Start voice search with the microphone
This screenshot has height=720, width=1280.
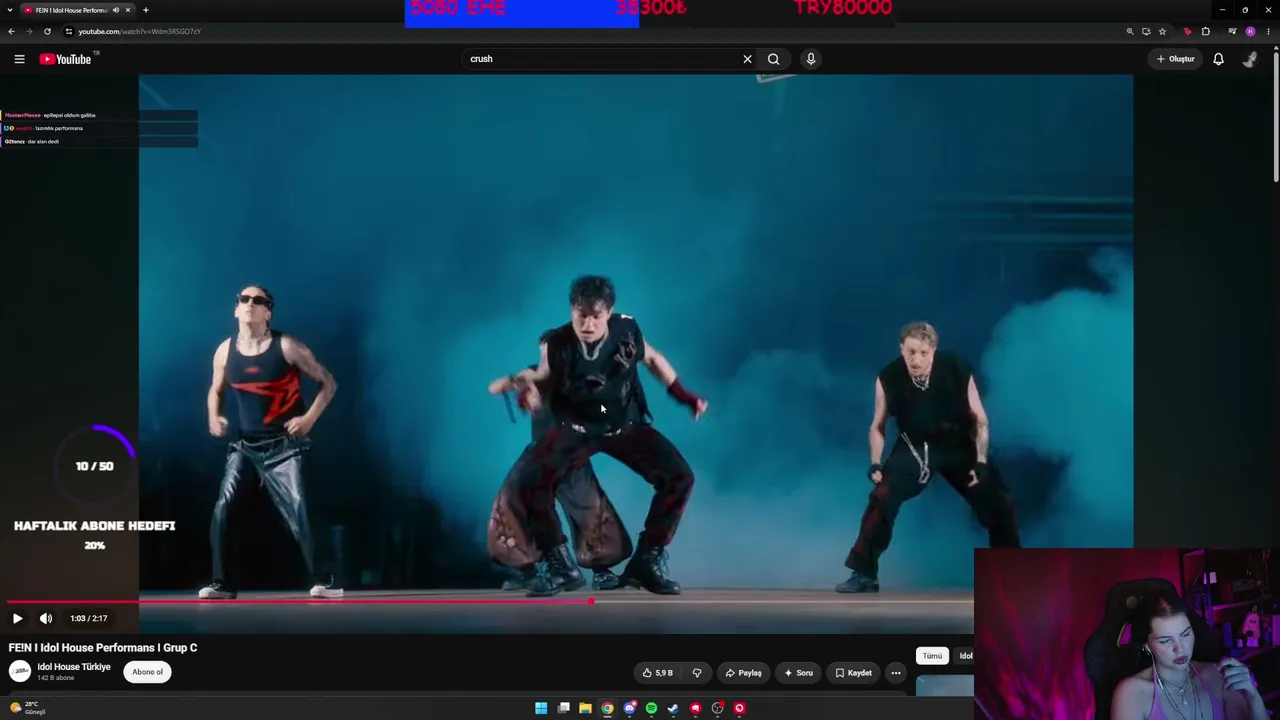coord(811,59)
